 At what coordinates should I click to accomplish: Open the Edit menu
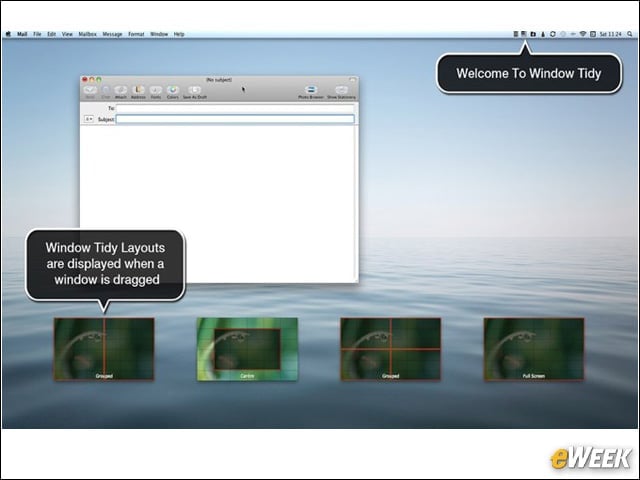click(x=51, y=34)
